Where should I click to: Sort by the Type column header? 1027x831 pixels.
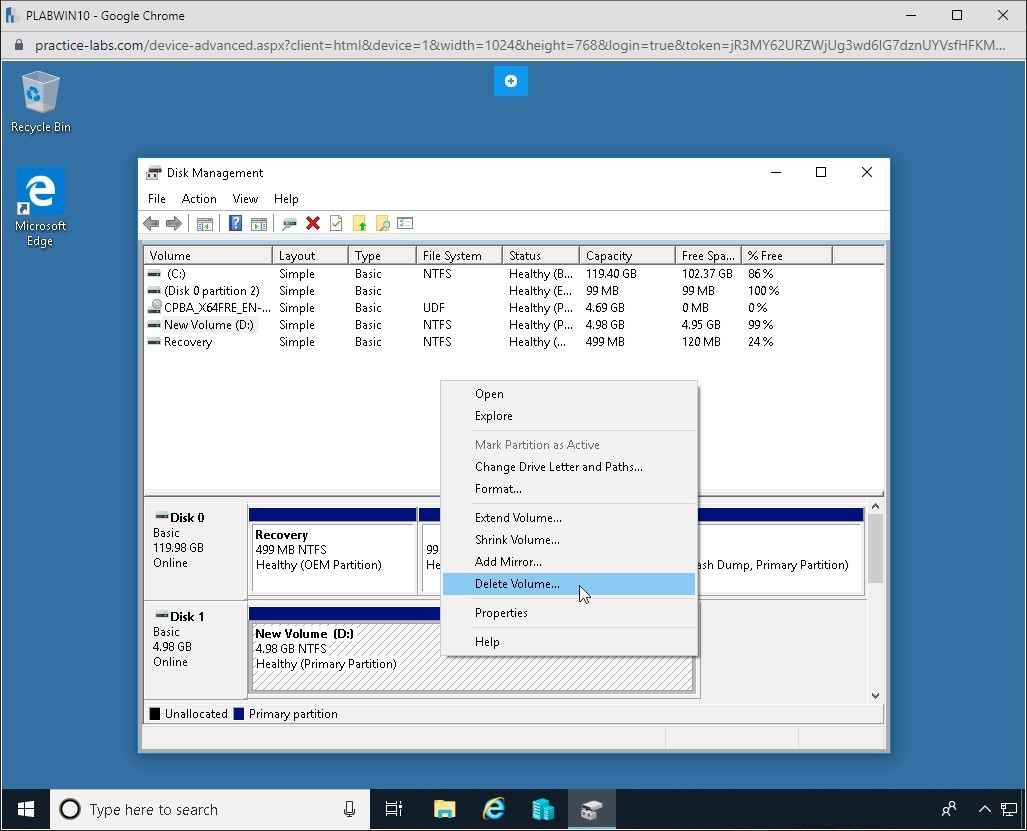point(383,255)
